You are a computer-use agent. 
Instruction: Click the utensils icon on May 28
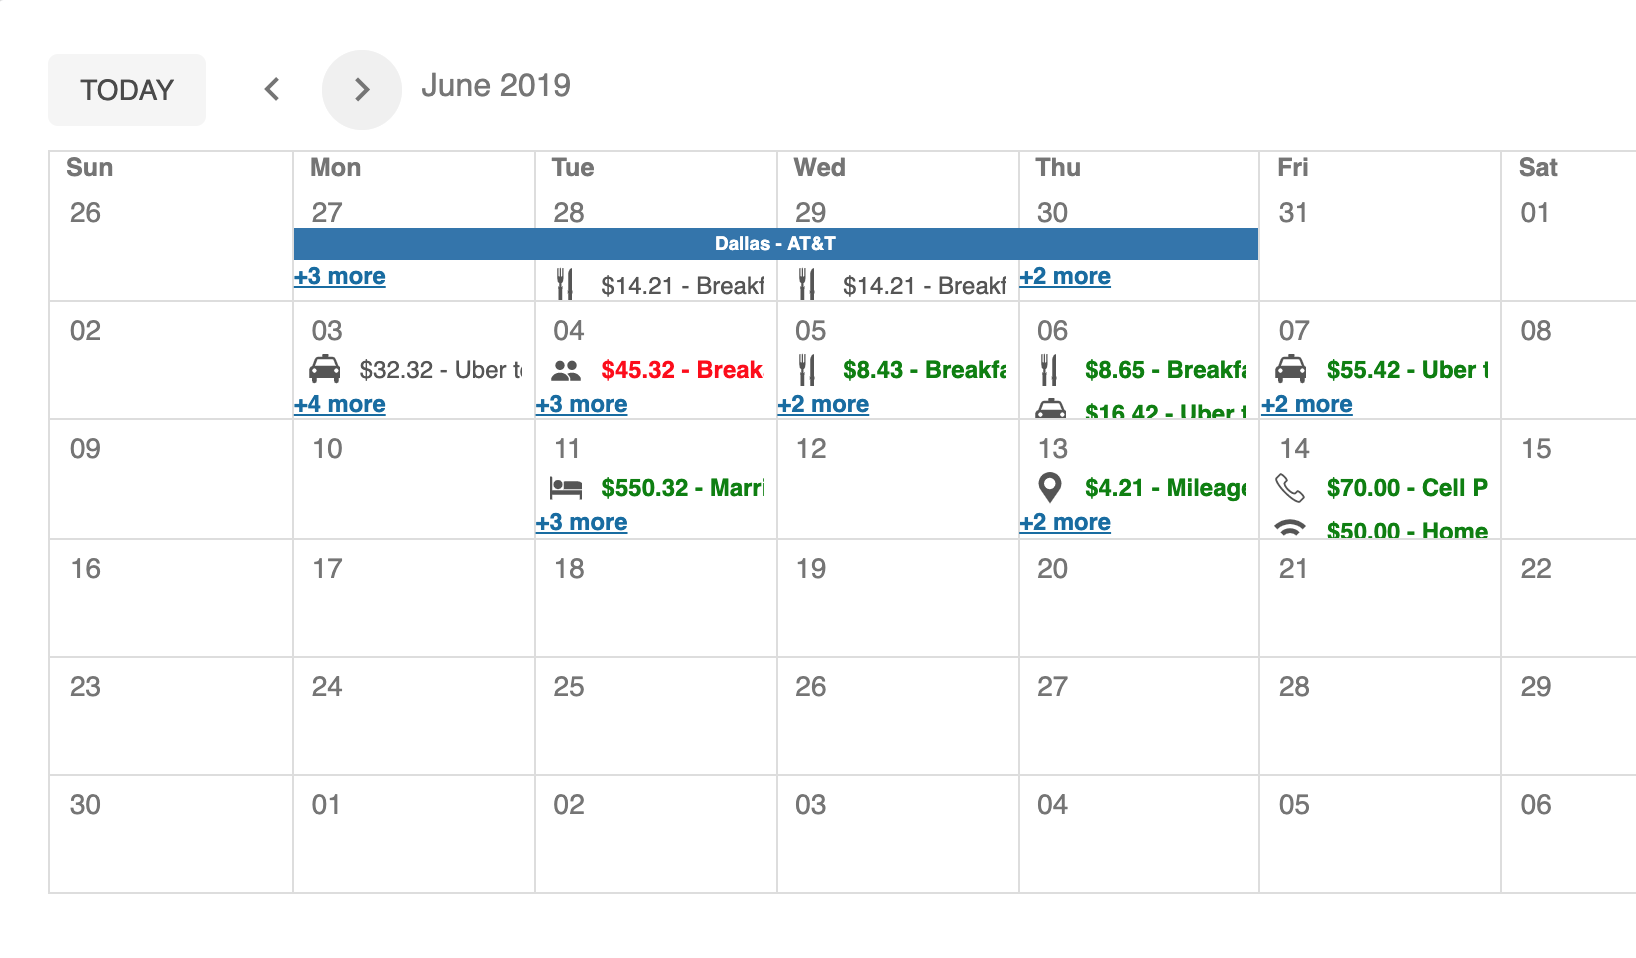pos(565,285)
